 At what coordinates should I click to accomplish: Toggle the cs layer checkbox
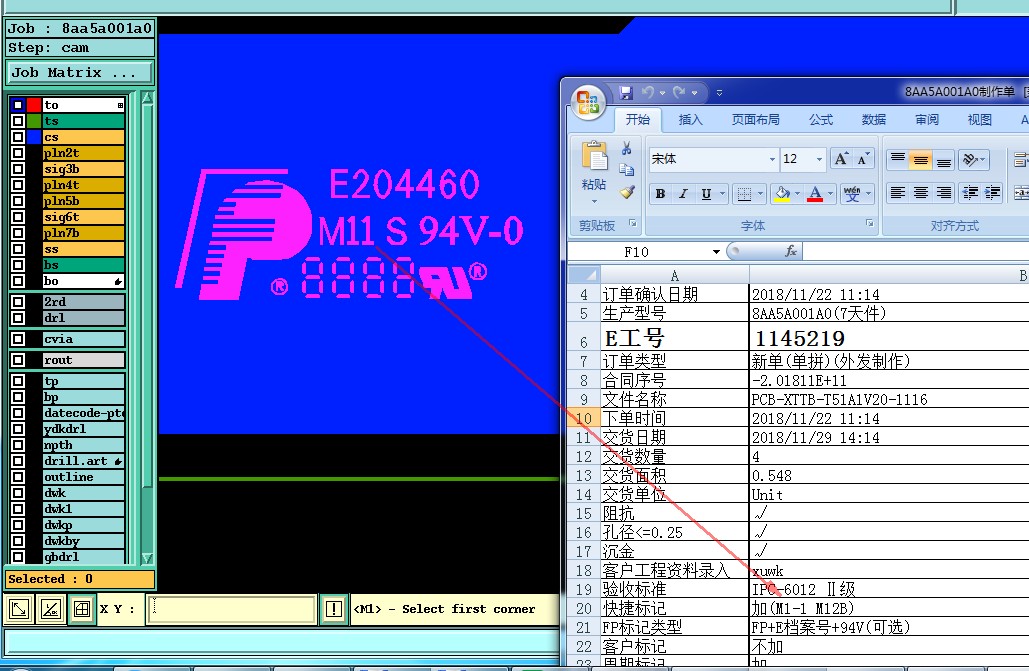point(18,137)
